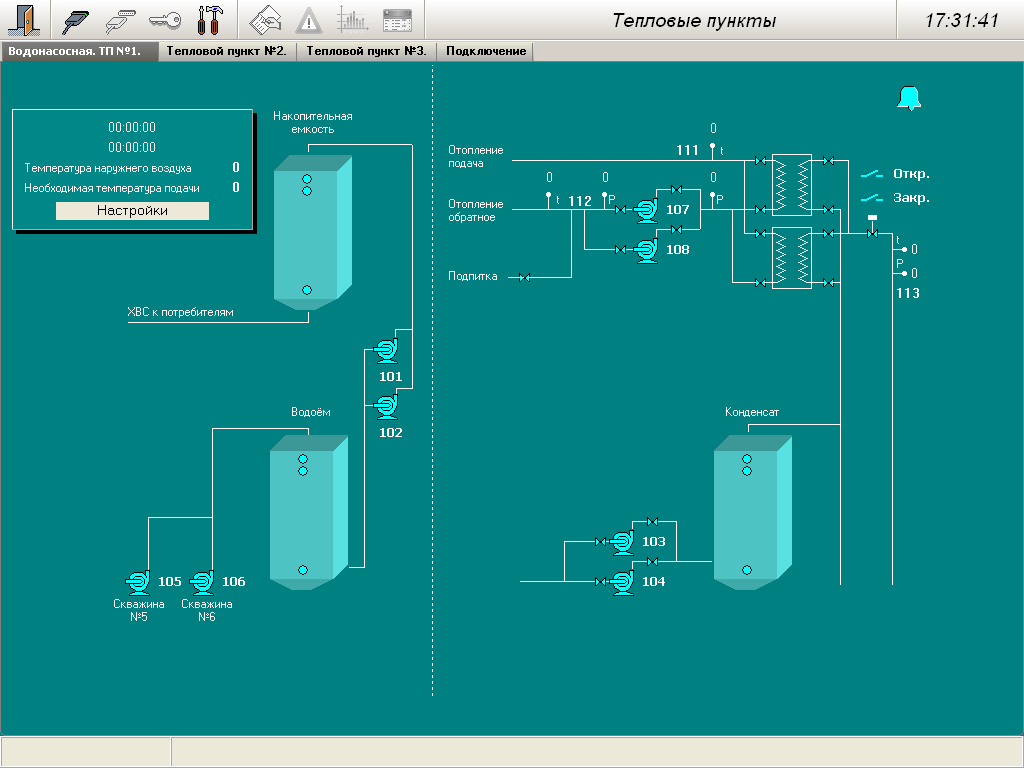Toggle the Откр. switch
The image size is (1024, 768).
(872, 174)
